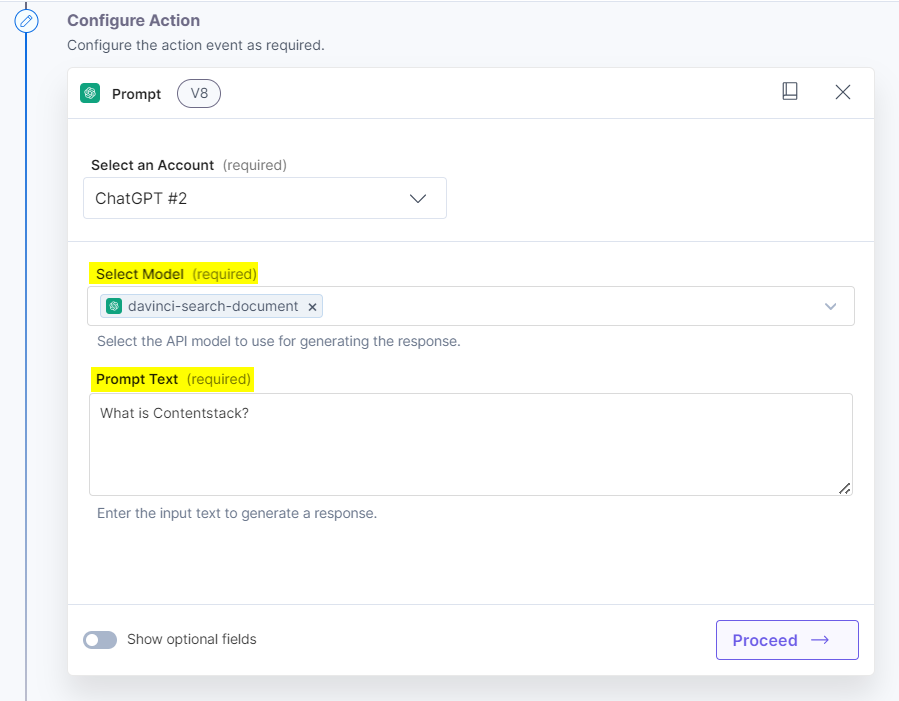
Task: Select the davinci-search-document tag text
Action: 213,306
